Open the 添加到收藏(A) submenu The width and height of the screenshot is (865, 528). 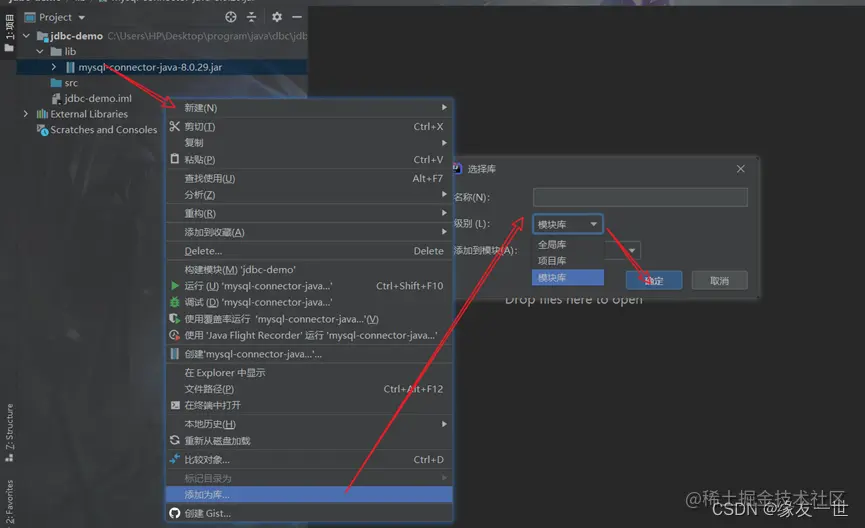pos(309,232)
